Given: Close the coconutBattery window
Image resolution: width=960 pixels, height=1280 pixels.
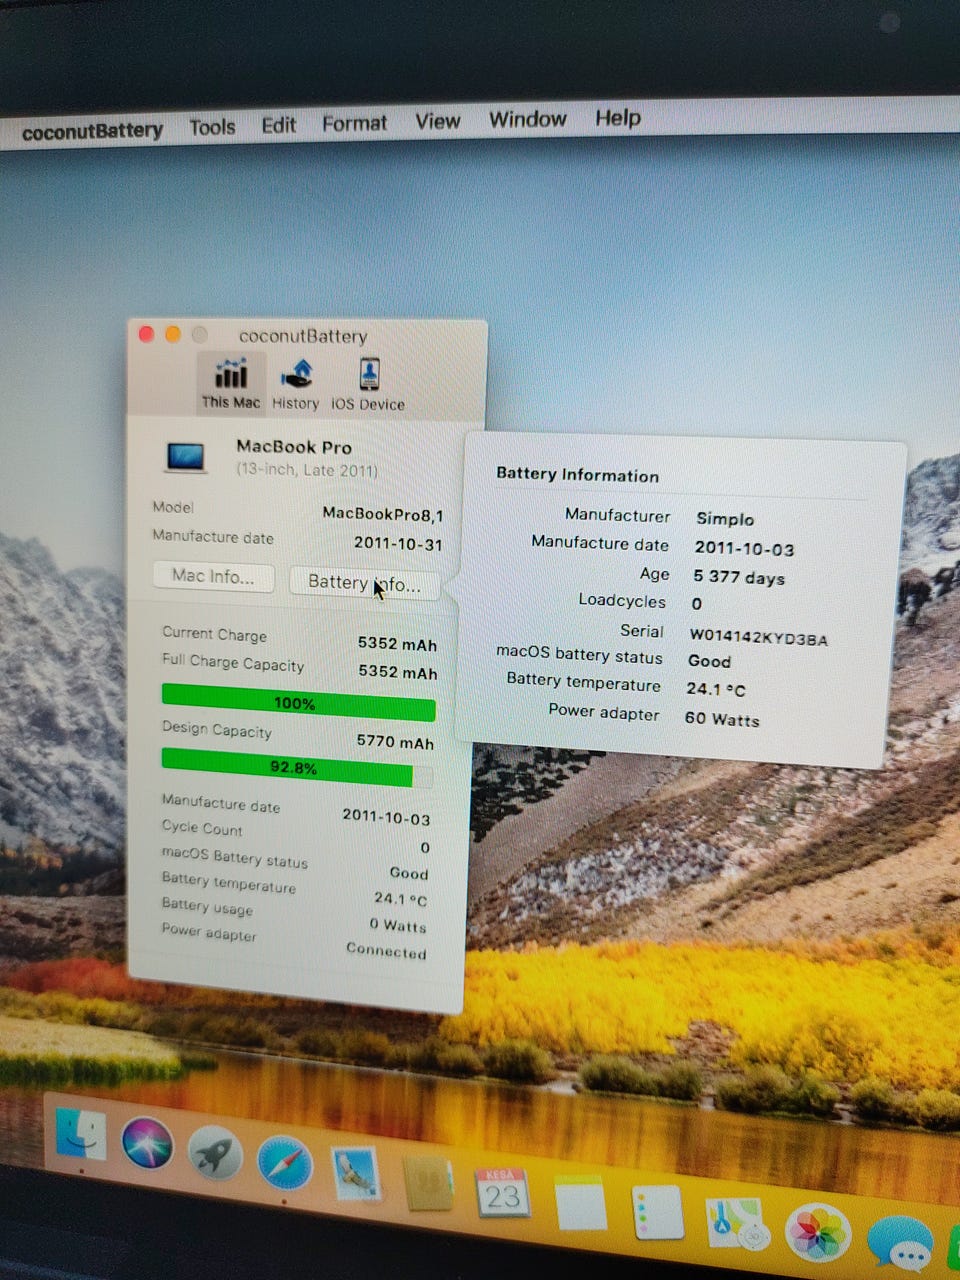Looking at the screenshot, I should pyautogui.click(x=146, y=334).
